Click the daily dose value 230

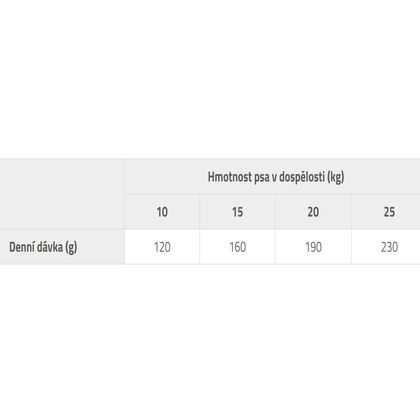coord(389,247)
